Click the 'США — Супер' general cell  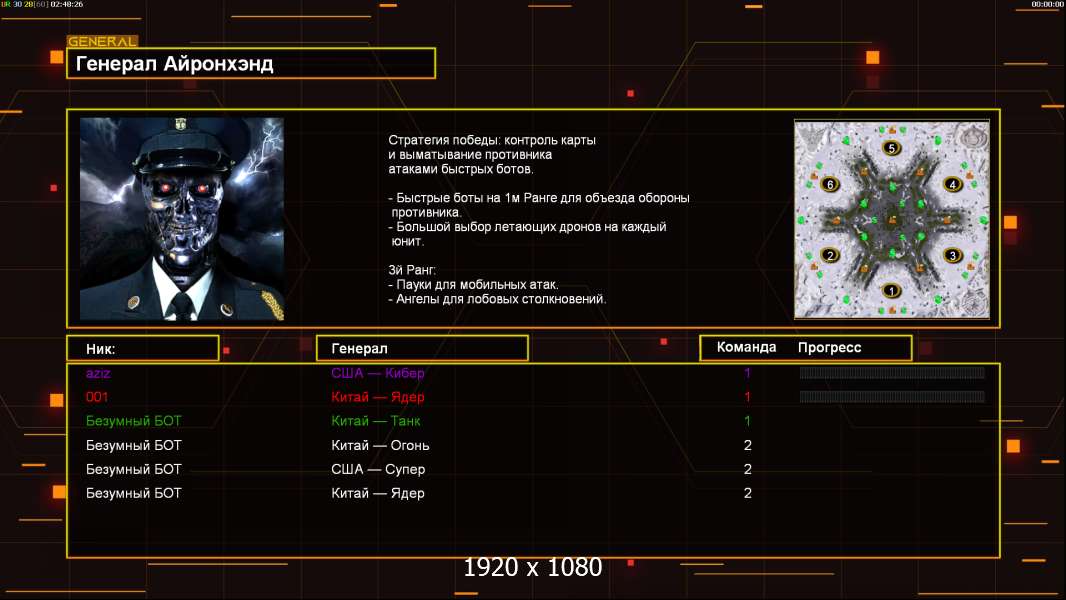point(378,470)
